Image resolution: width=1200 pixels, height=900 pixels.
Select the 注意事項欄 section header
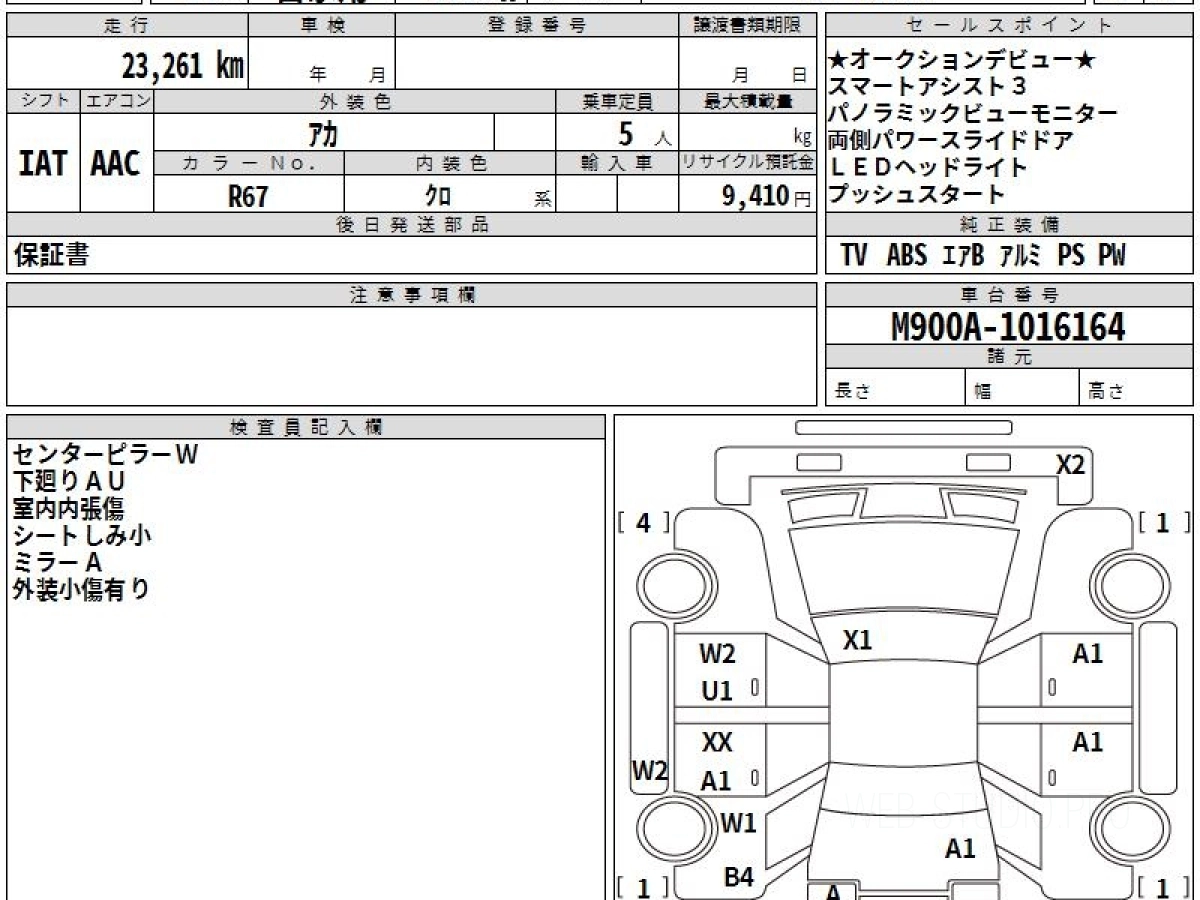412,295
